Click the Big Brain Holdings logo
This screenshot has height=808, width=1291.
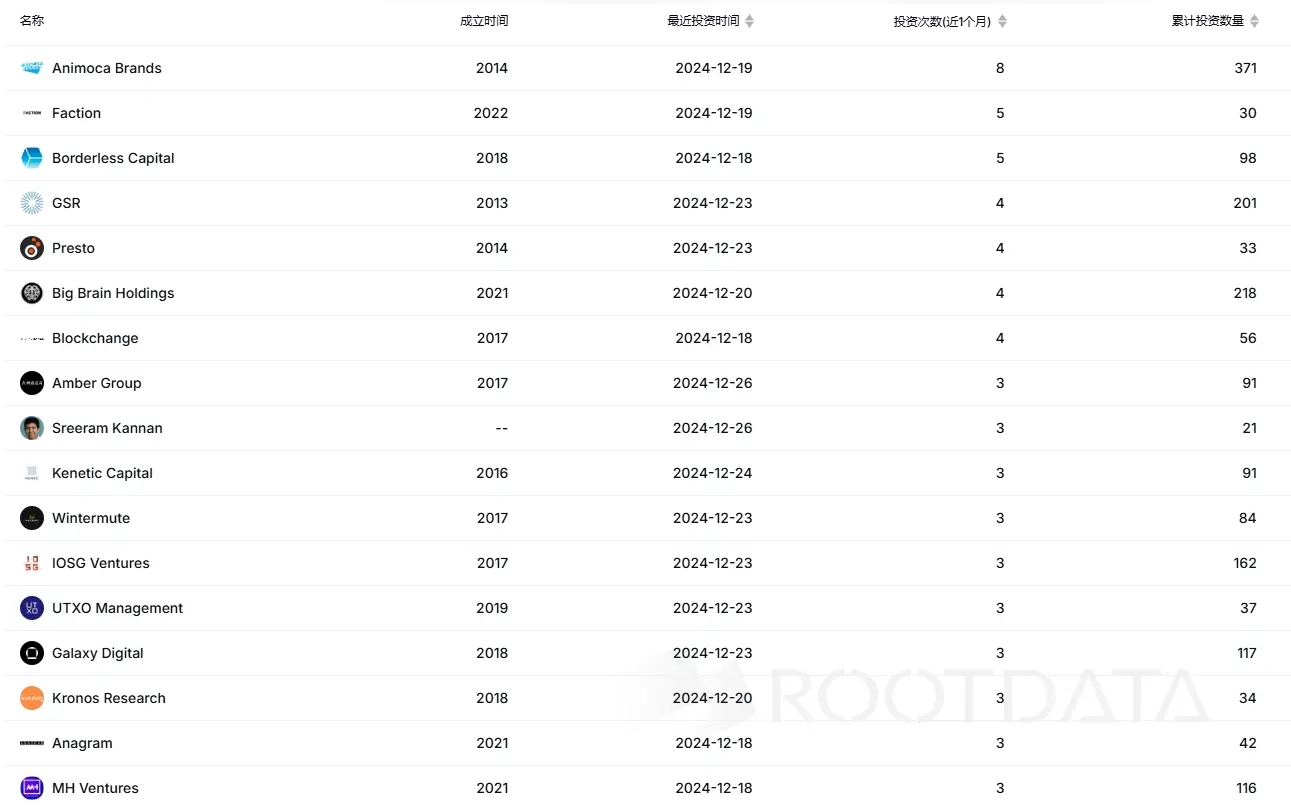(x=32, y=293)
